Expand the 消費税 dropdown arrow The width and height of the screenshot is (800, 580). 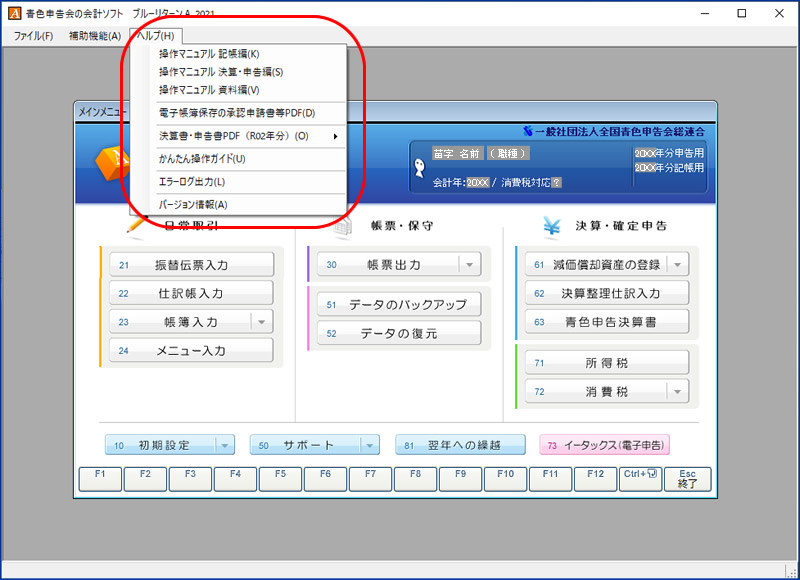[677, 391]
